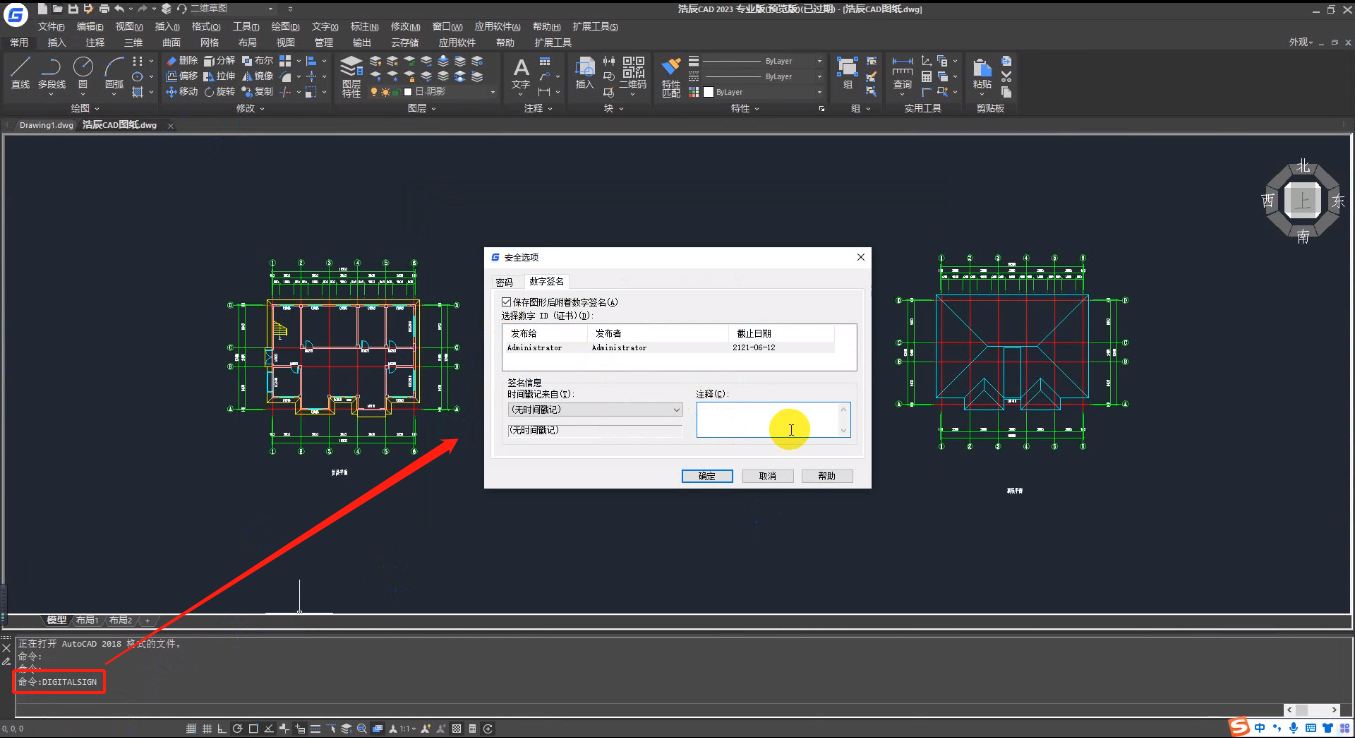Click the 布尔 (Boolean) tool

click(x=257, y=61)
